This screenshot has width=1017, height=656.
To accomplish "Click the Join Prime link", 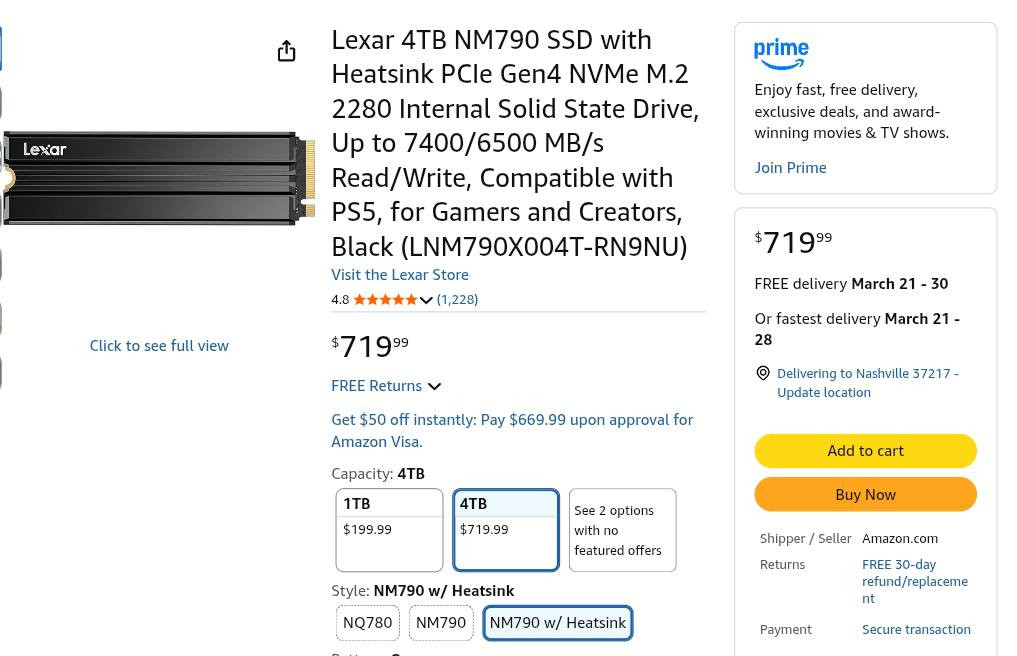I will pyautogui.click(x=790, y=167).
